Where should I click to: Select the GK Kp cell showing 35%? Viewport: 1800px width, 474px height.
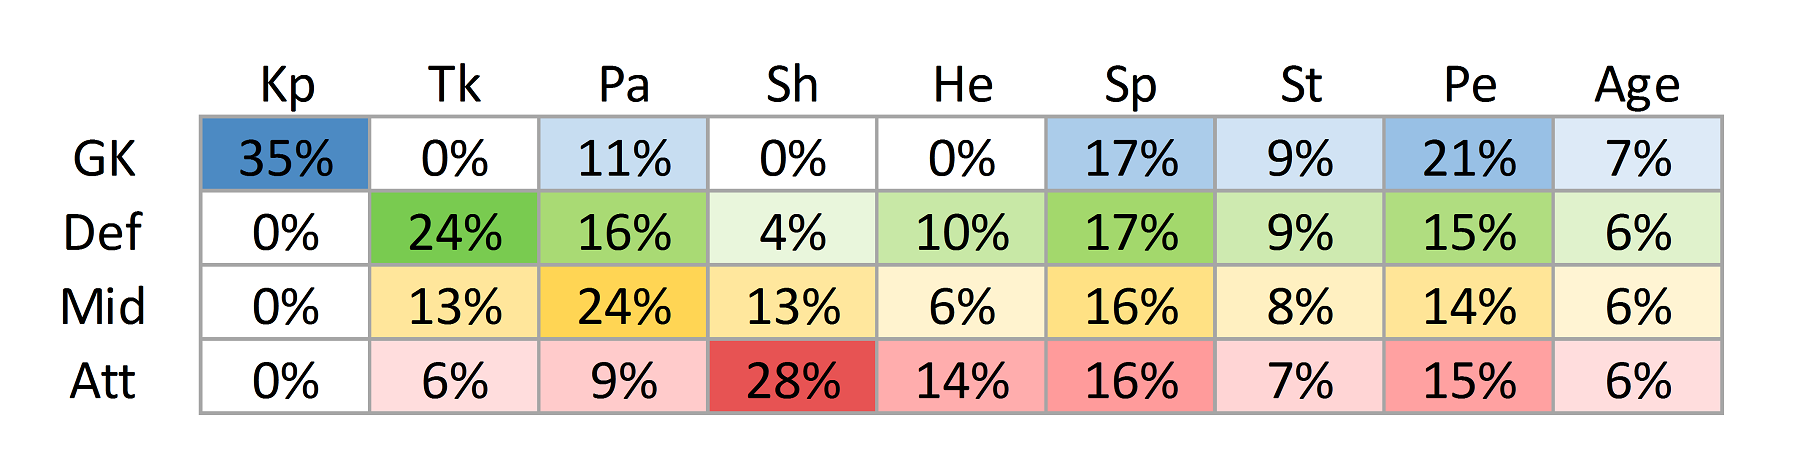pos(286,154)
